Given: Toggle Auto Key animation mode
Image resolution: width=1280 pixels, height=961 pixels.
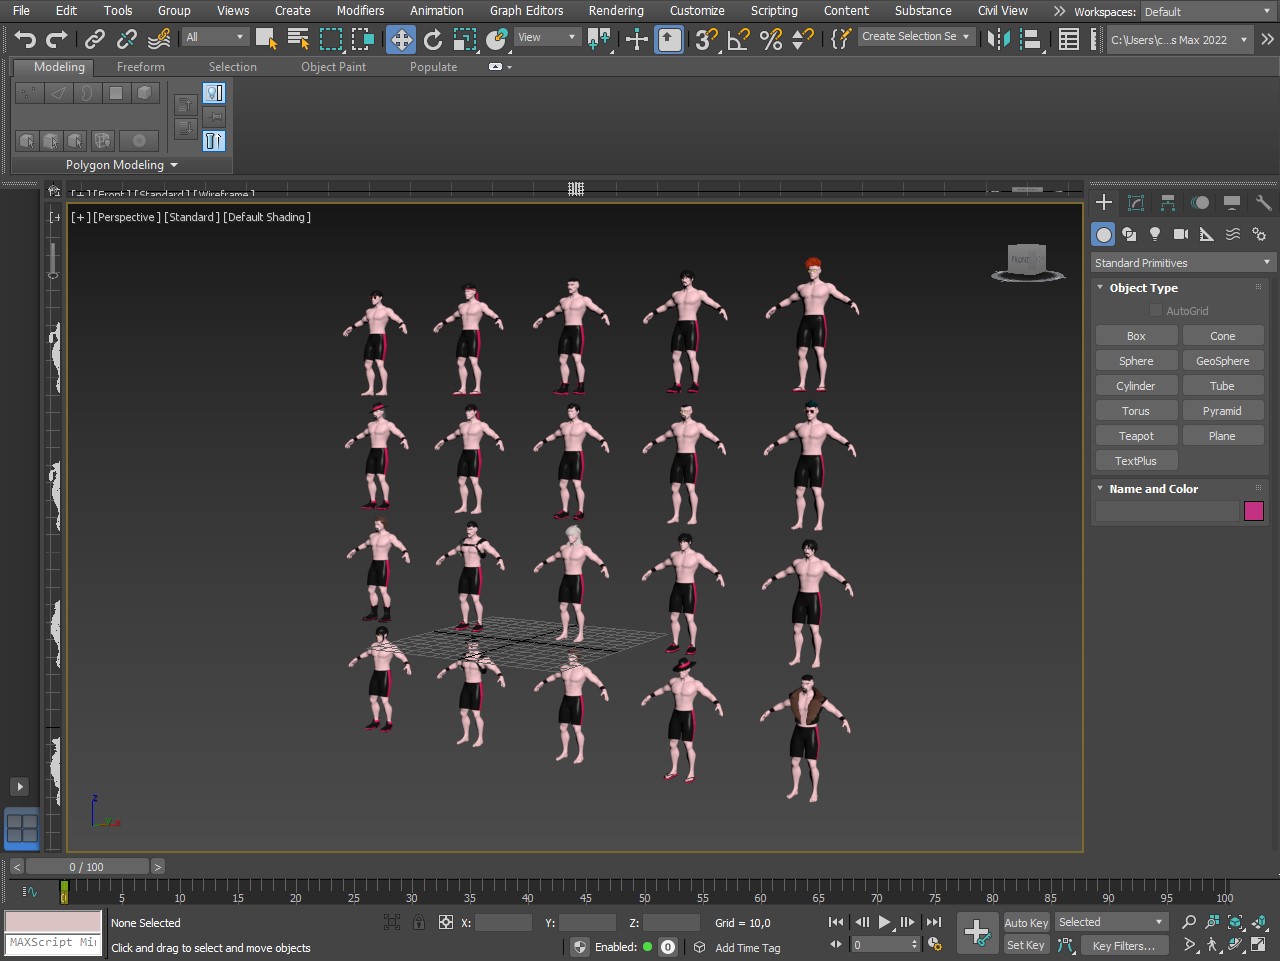Looking at the screenshot, I should (x=1026, y=923).
